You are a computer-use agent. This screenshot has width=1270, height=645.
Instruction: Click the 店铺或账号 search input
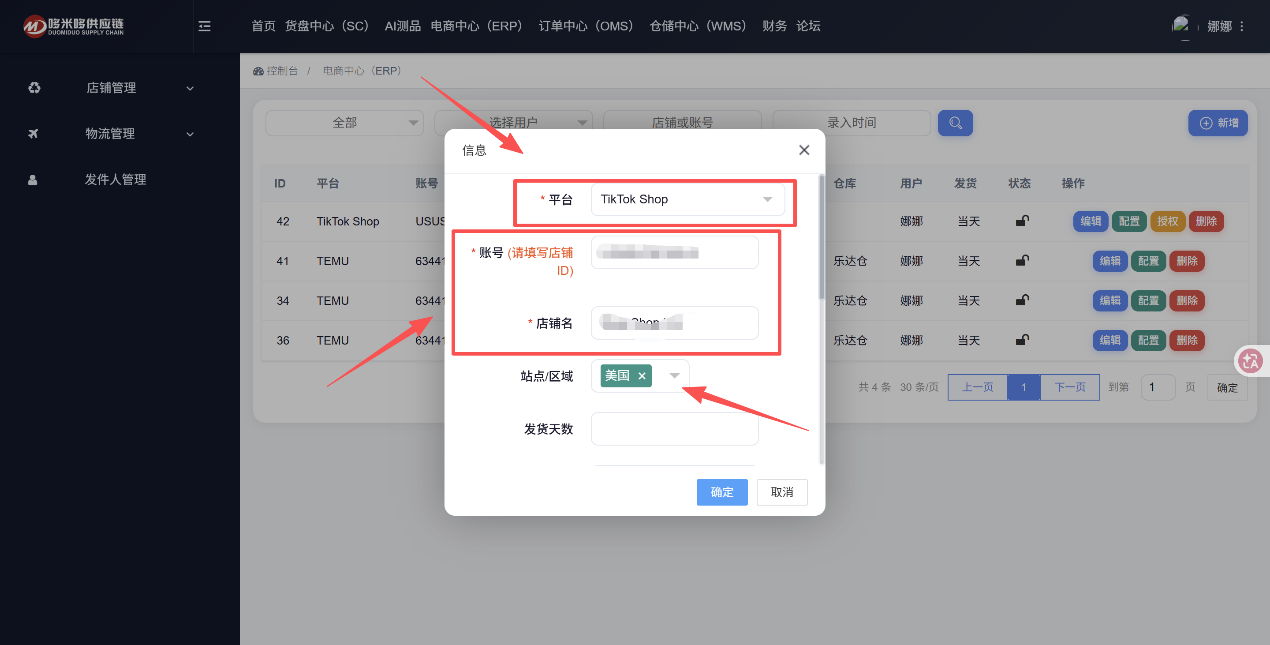point(682,122)
